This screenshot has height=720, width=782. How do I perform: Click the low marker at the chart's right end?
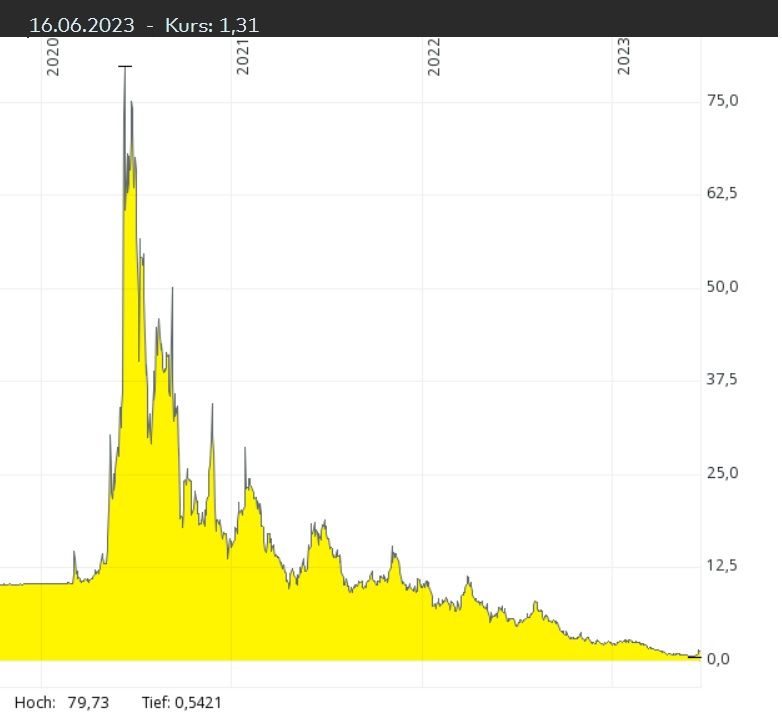[694, 657]
